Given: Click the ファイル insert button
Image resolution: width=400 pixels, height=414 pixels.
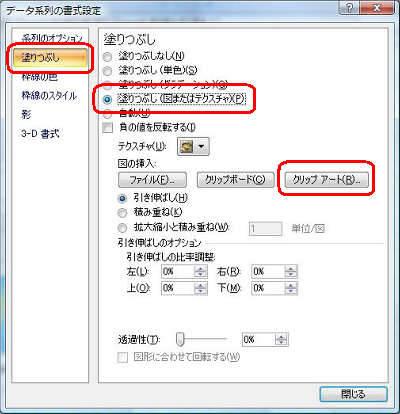Looking at the screenshot, I should point(152,180).
